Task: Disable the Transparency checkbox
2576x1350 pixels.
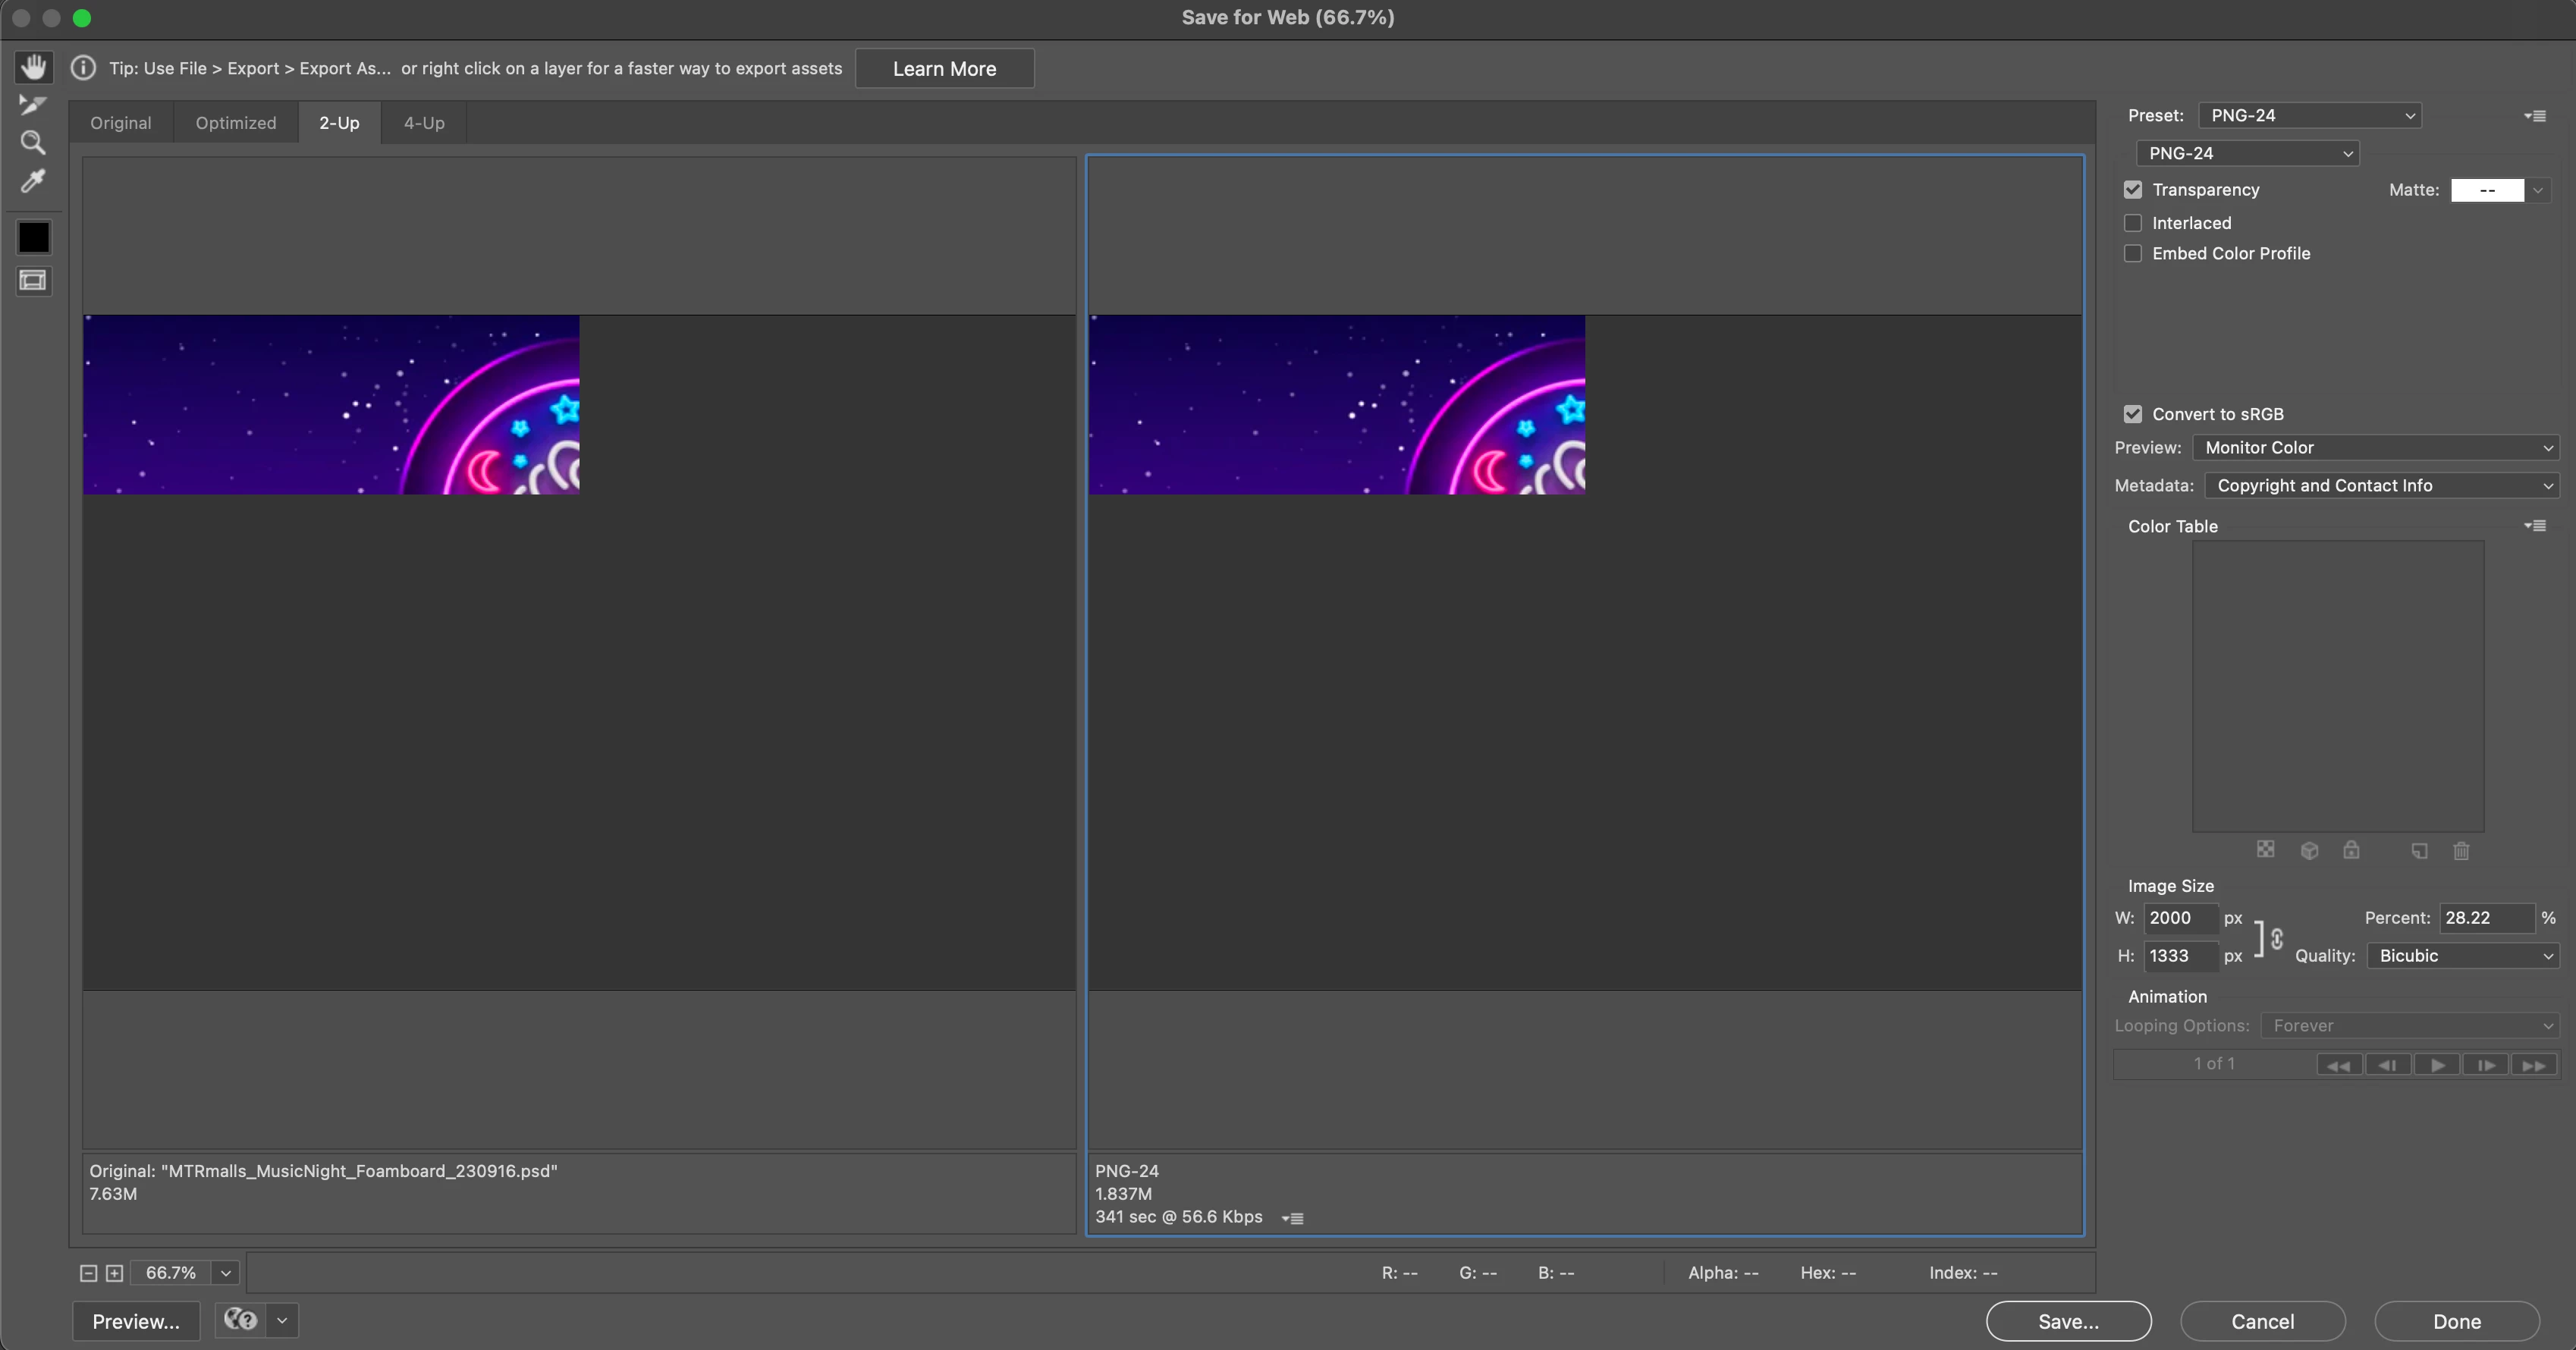Action: point(2133,190)
